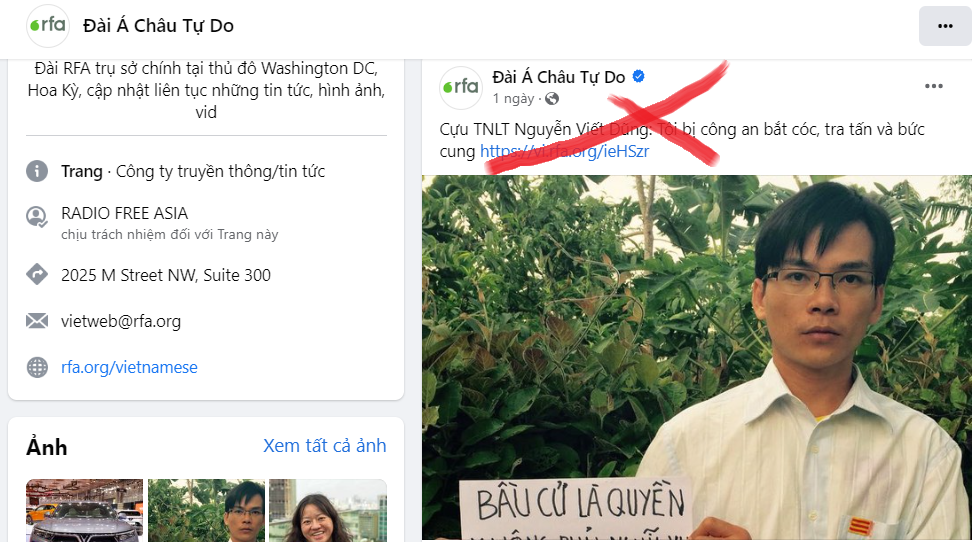This screenshot has width=972, height=542.
Task: Open the post's main photo
Action: [697, 358]
